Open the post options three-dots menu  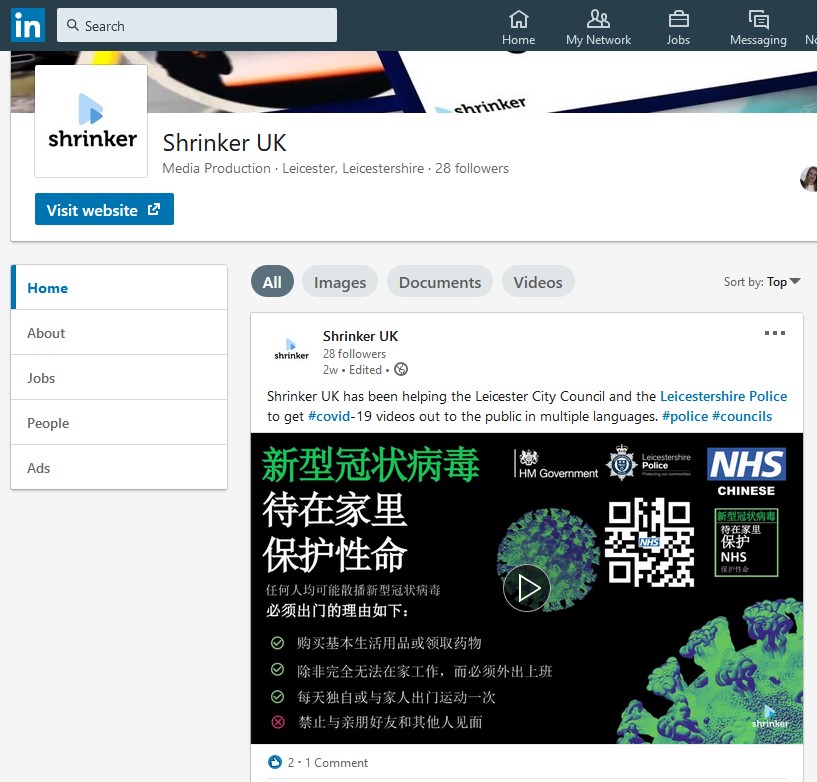(x=775, y=333)
